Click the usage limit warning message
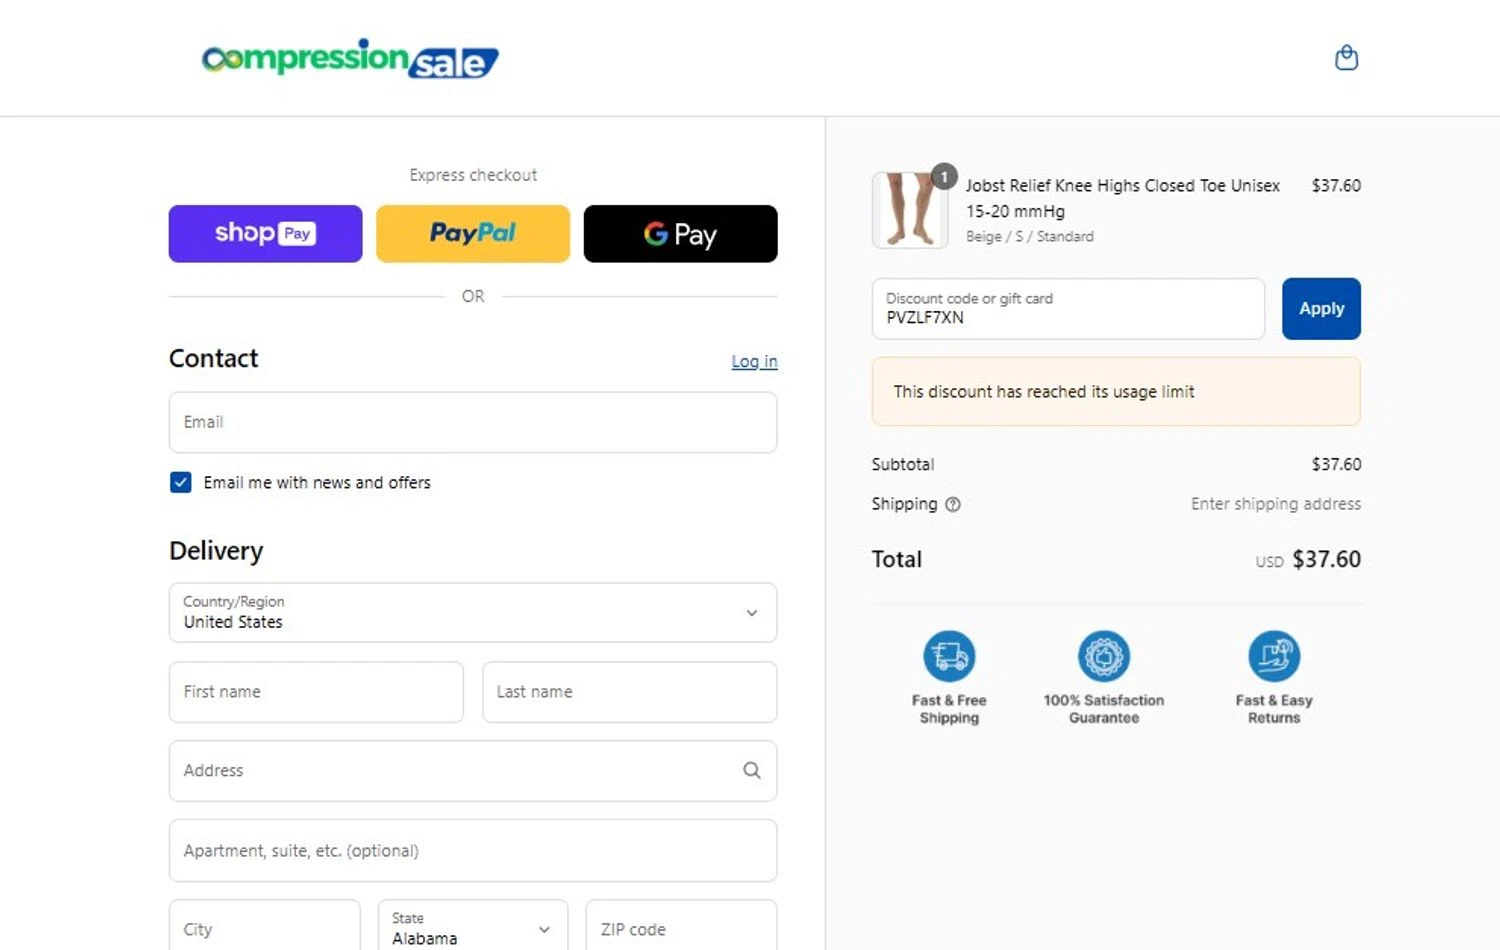This screenshot has height=950, width=1500. (1116, 392)
